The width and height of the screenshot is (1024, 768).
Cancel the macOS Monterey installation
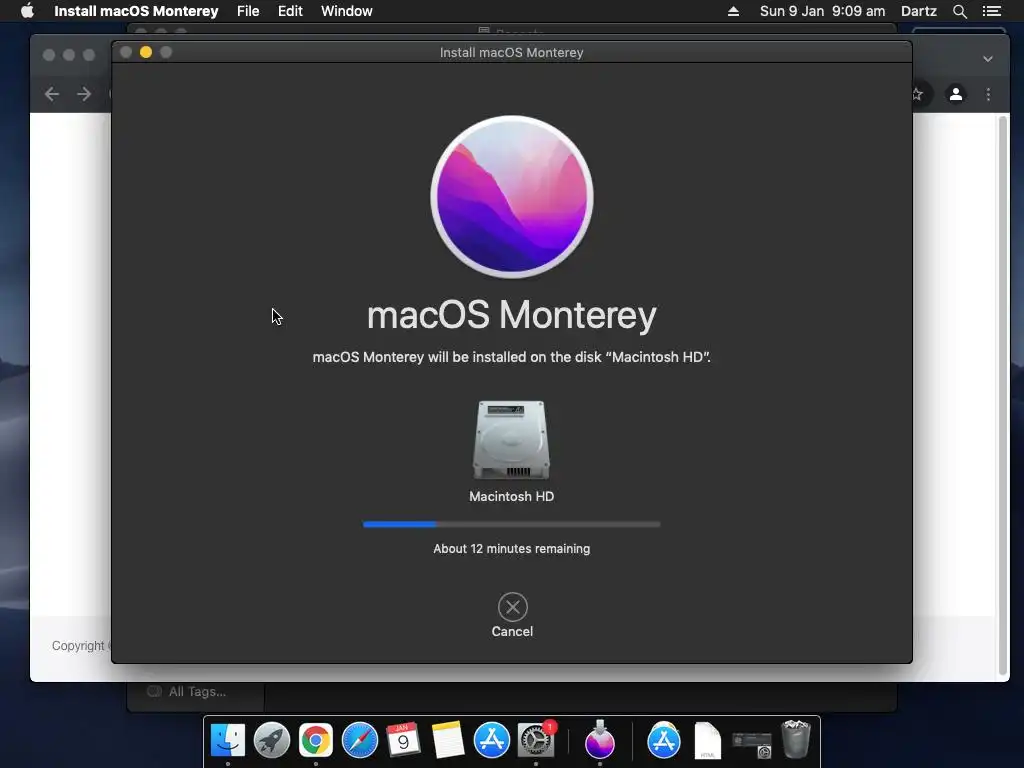512,607
